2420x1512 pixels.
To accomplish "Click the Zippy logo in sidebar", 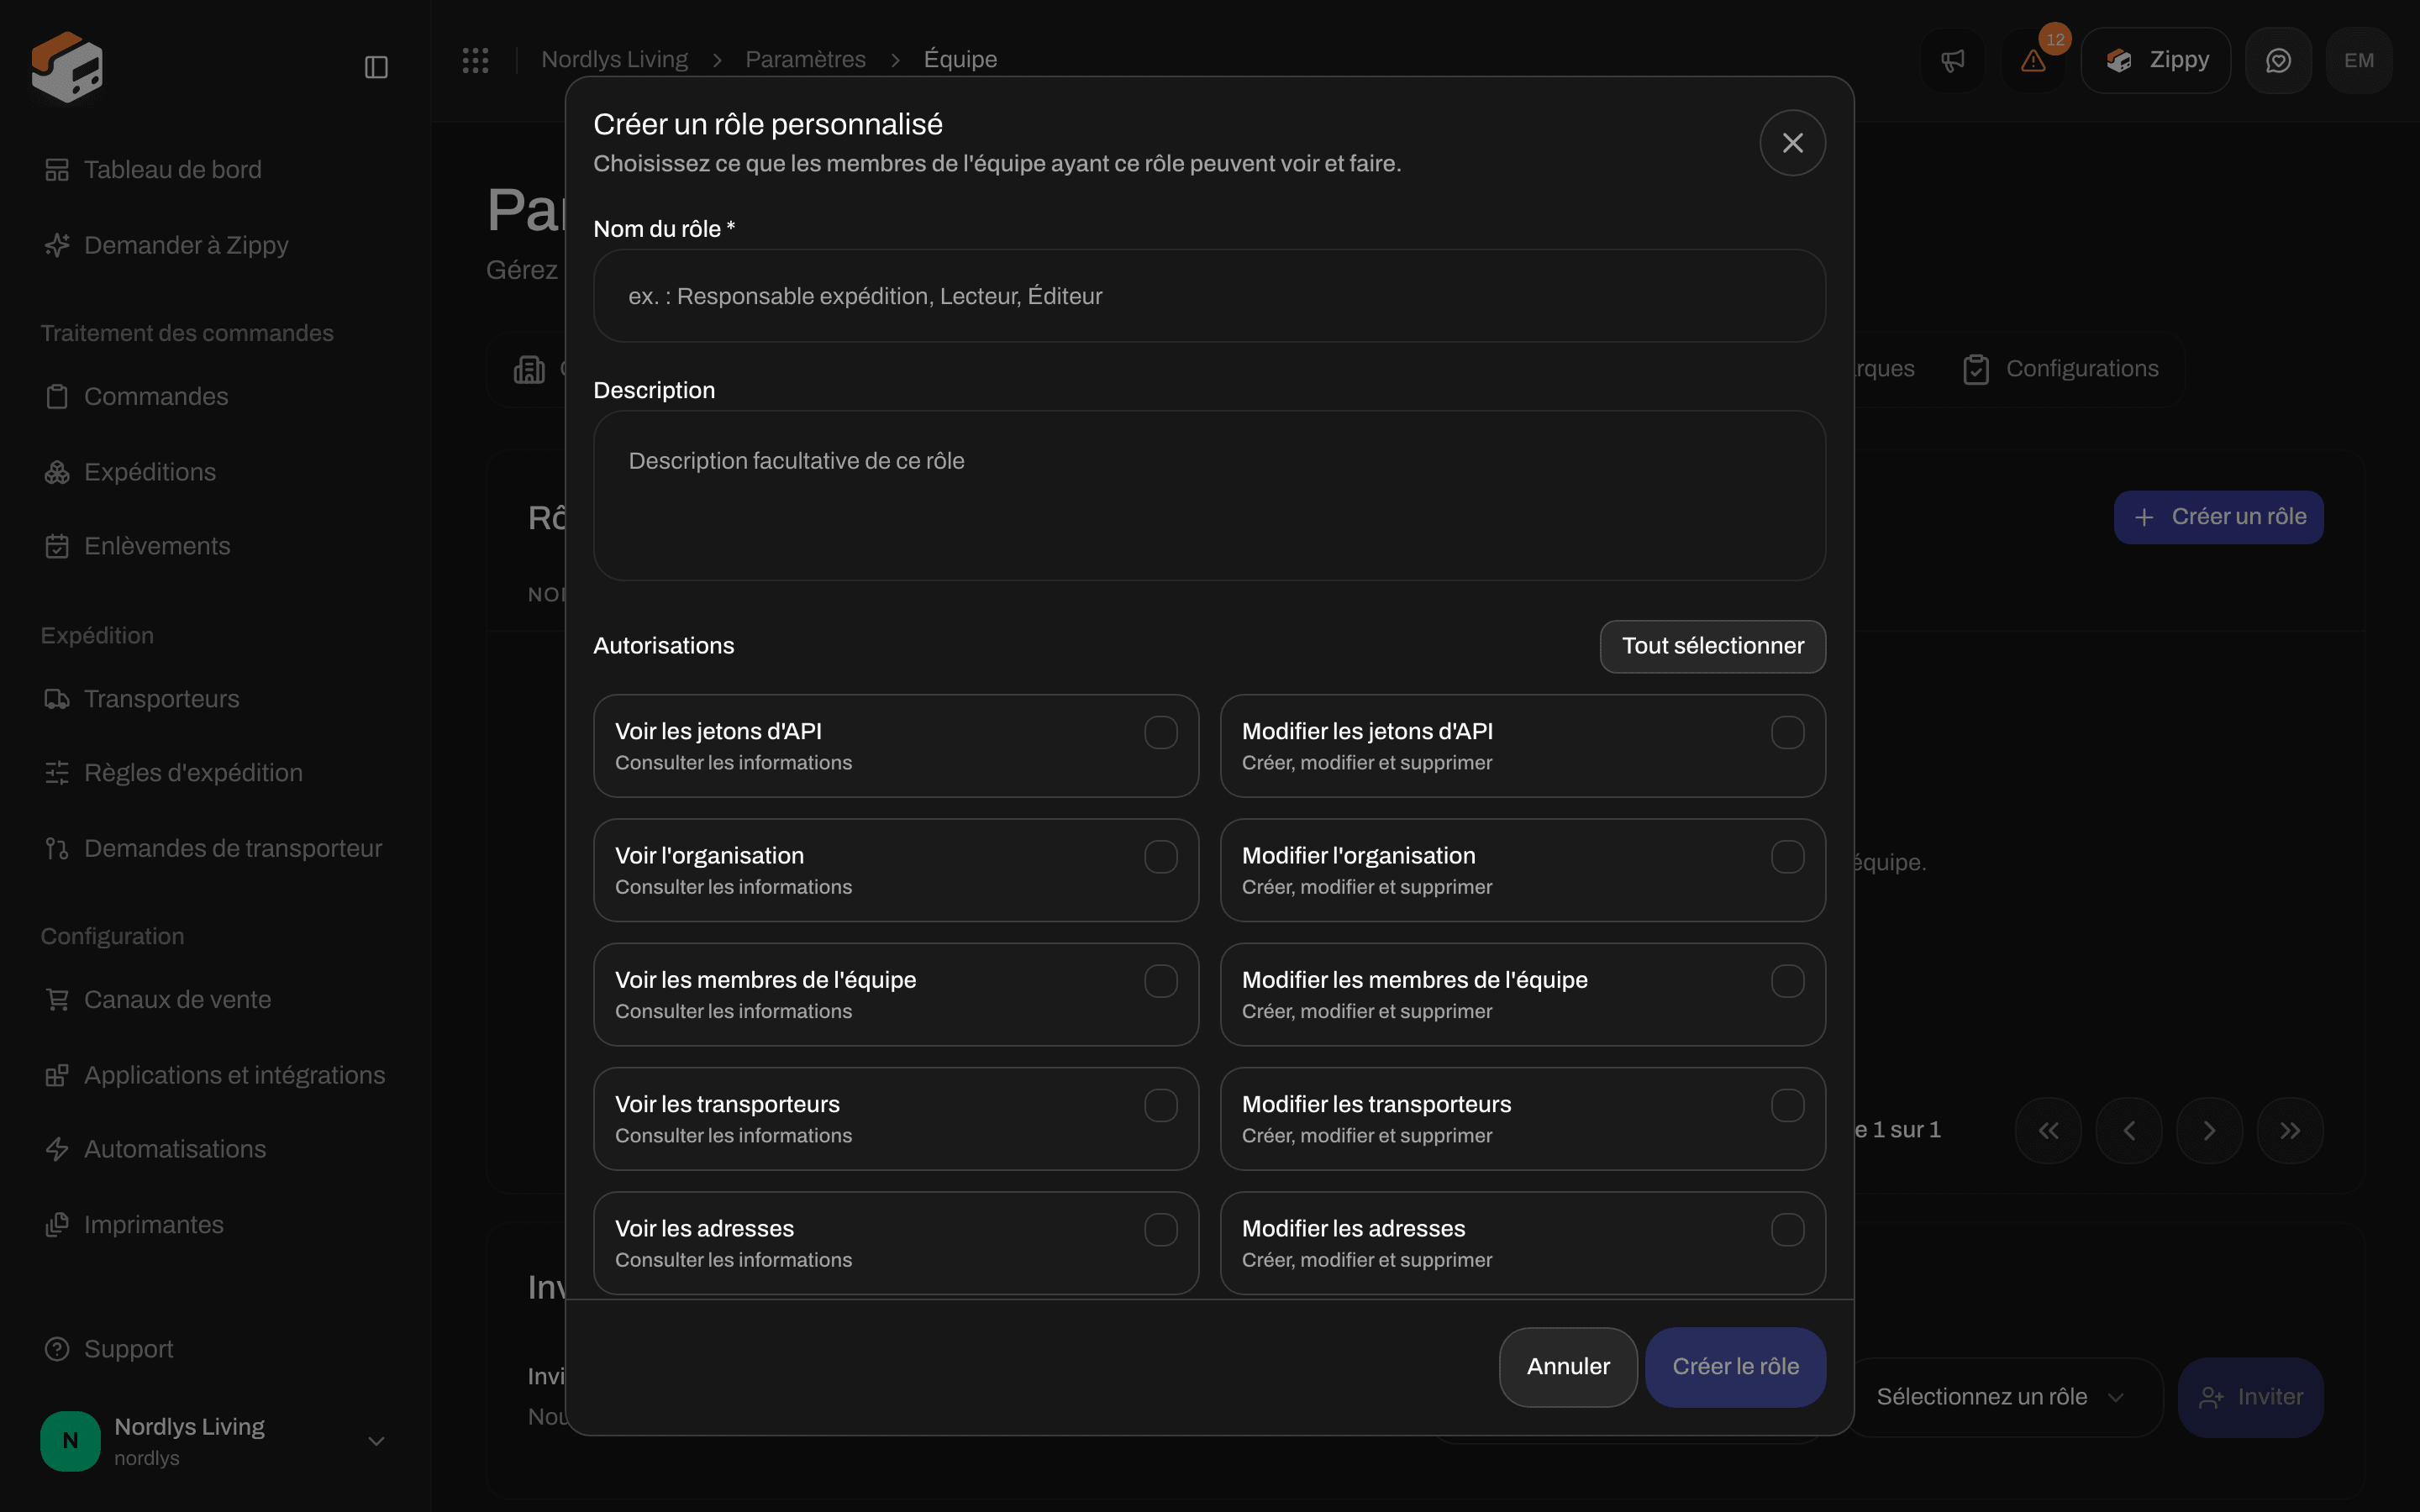I will tap(67, 67).
